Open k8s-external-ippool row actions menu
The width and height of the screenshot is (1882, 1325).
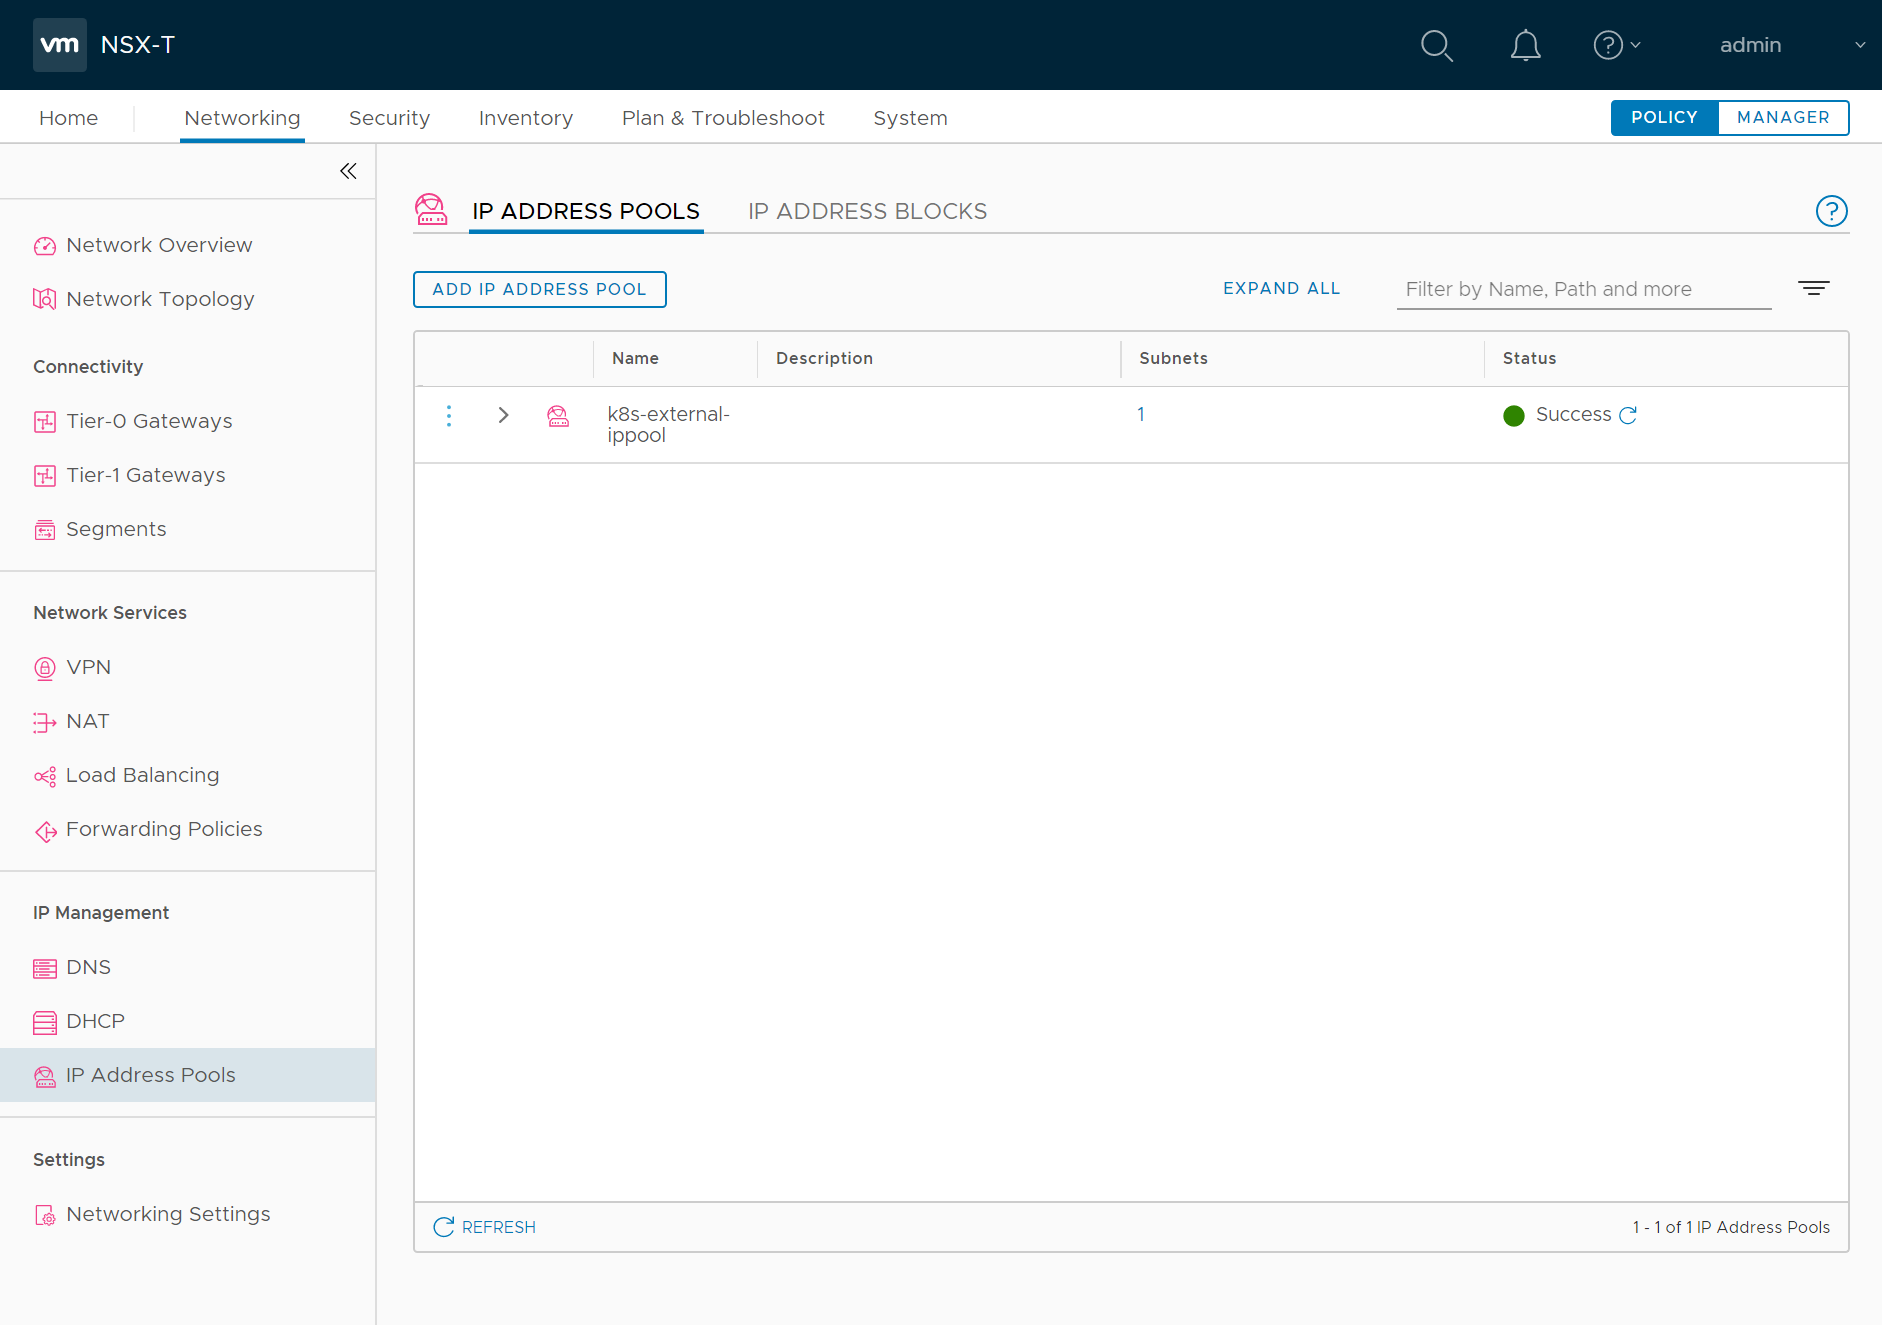click(449, 416)
